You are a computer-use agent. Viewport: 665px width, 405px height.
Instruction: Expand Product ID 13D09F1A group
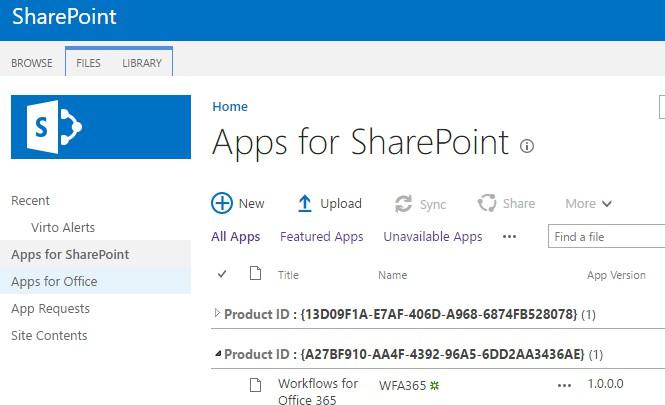217,313
